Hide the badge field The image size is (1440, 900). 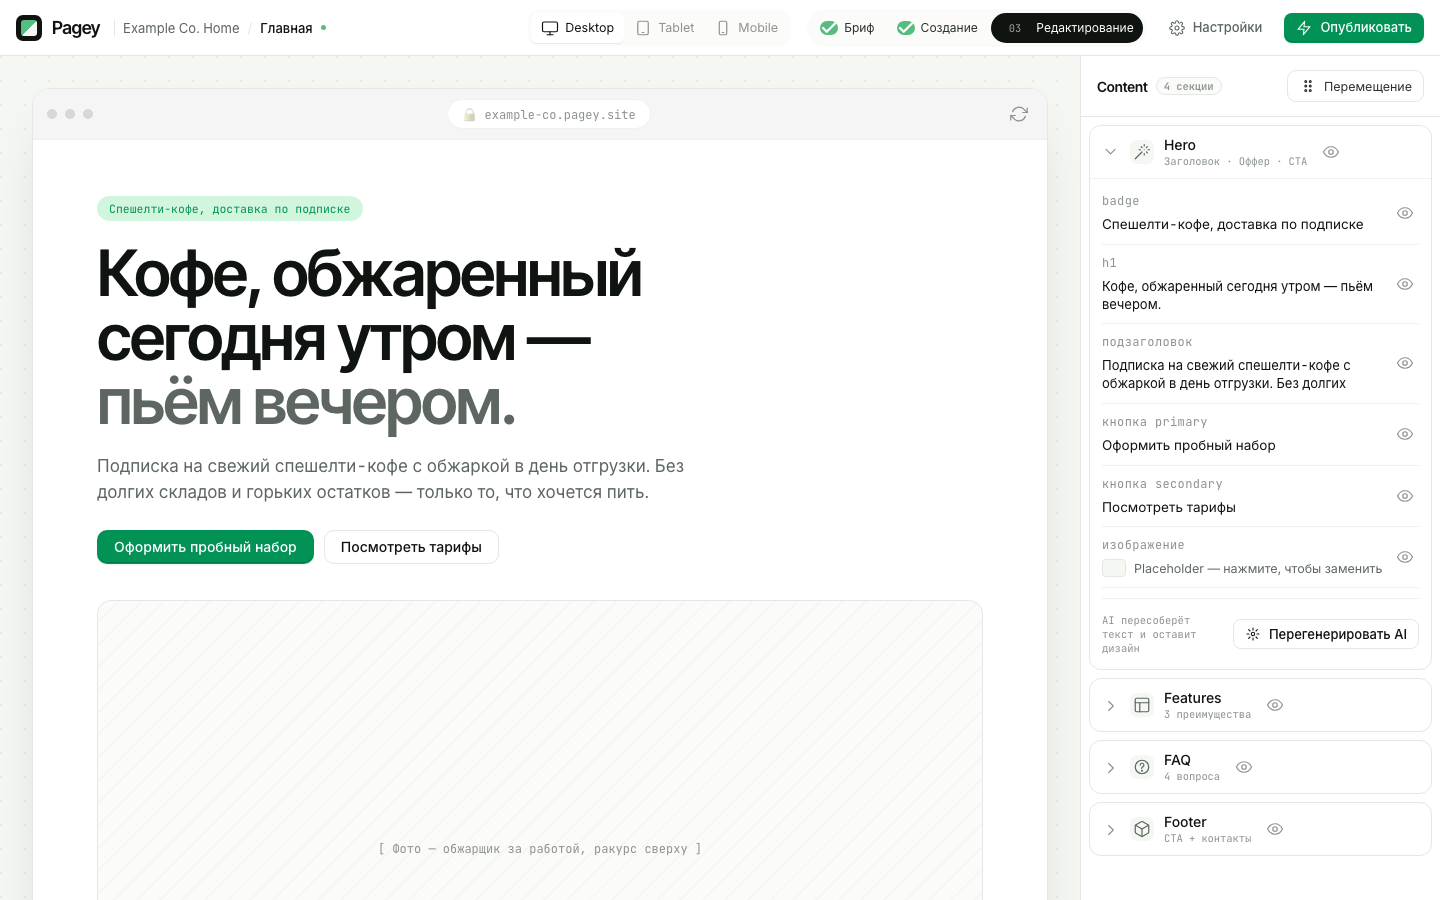pos(1405,213)
